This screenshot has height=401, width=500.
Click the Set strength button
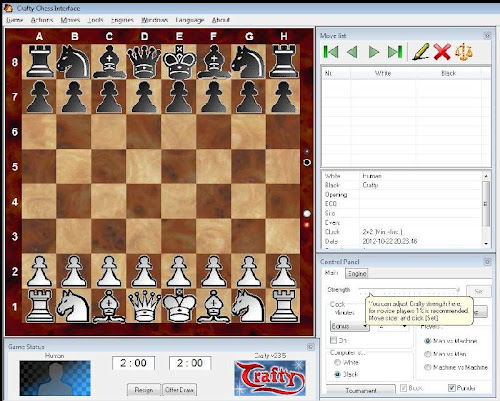click(x=479, y=291)
